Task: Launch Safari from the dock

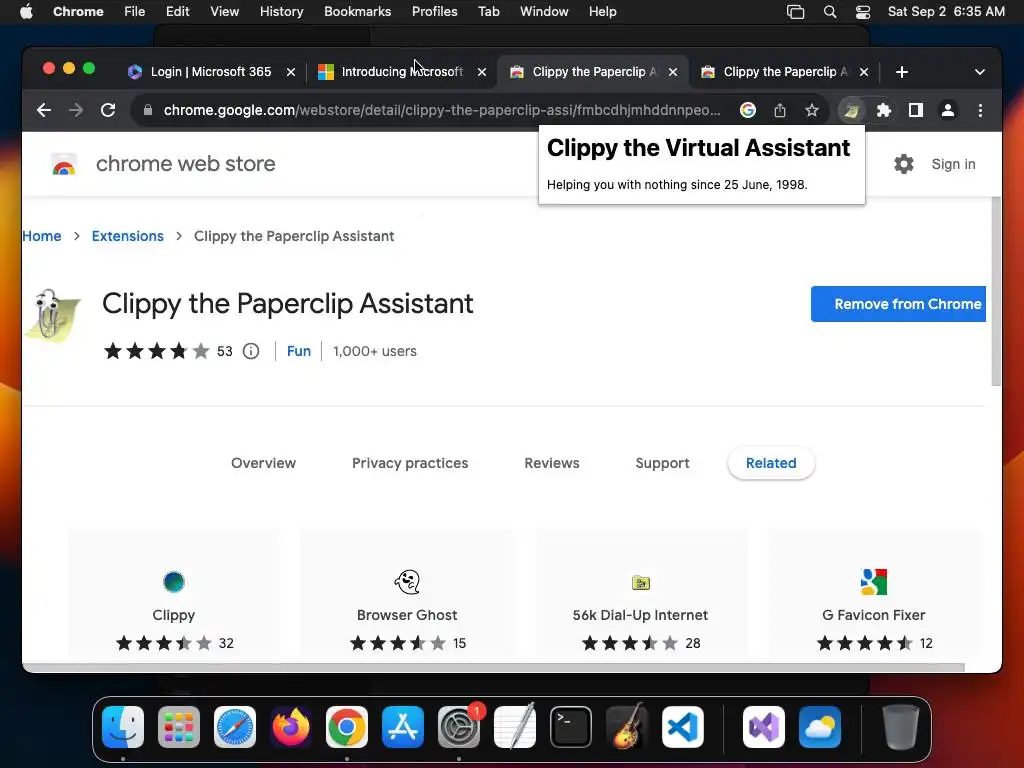Action: pyautogui.click(x=235, y=727)
